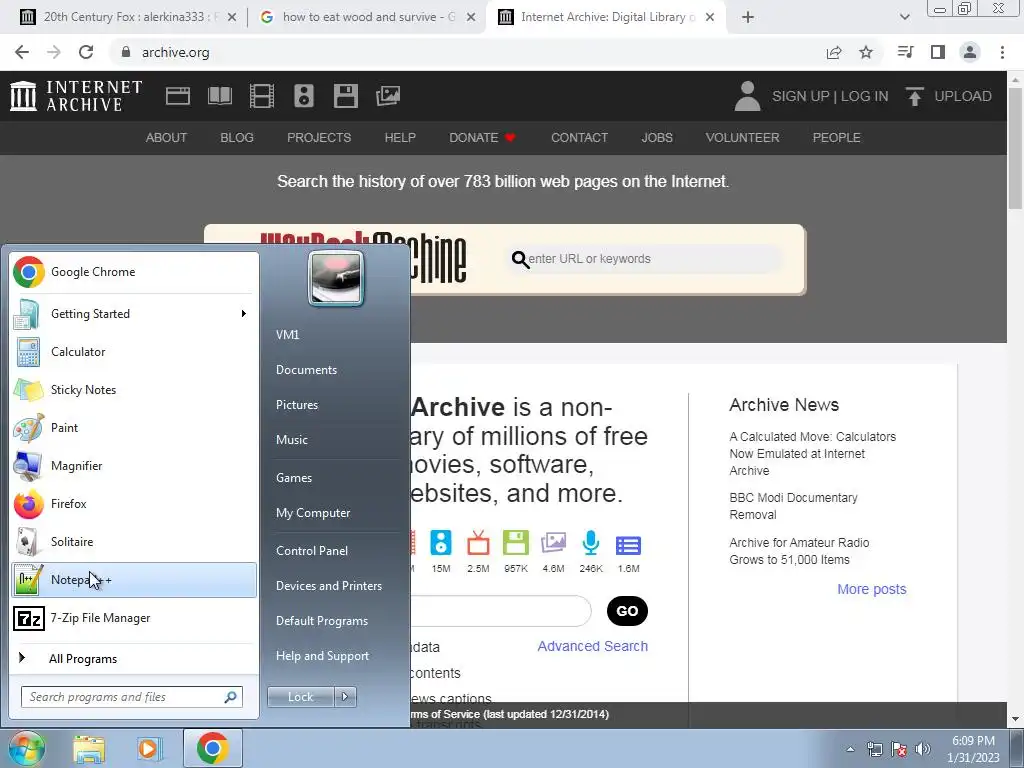Screen dimensions: 1024x768
Task: Focus the Search programs and files box
Action: click(131, 697)
